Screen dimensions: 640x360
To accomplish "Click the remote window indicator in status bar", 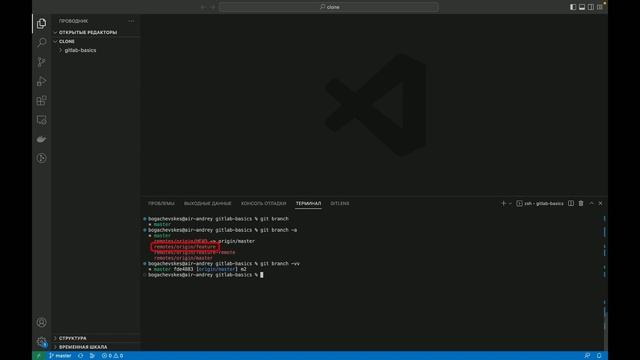I will pos(38,356).
